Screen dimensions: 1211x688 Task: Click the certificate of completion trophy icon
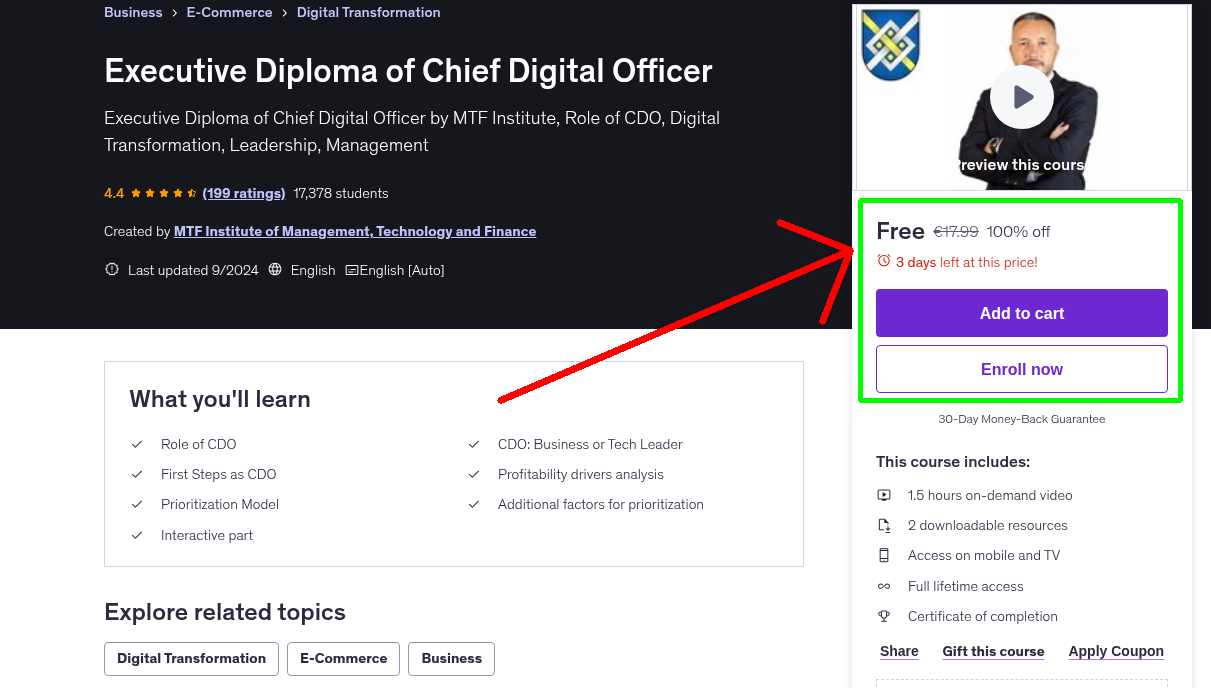coord(884,616)
